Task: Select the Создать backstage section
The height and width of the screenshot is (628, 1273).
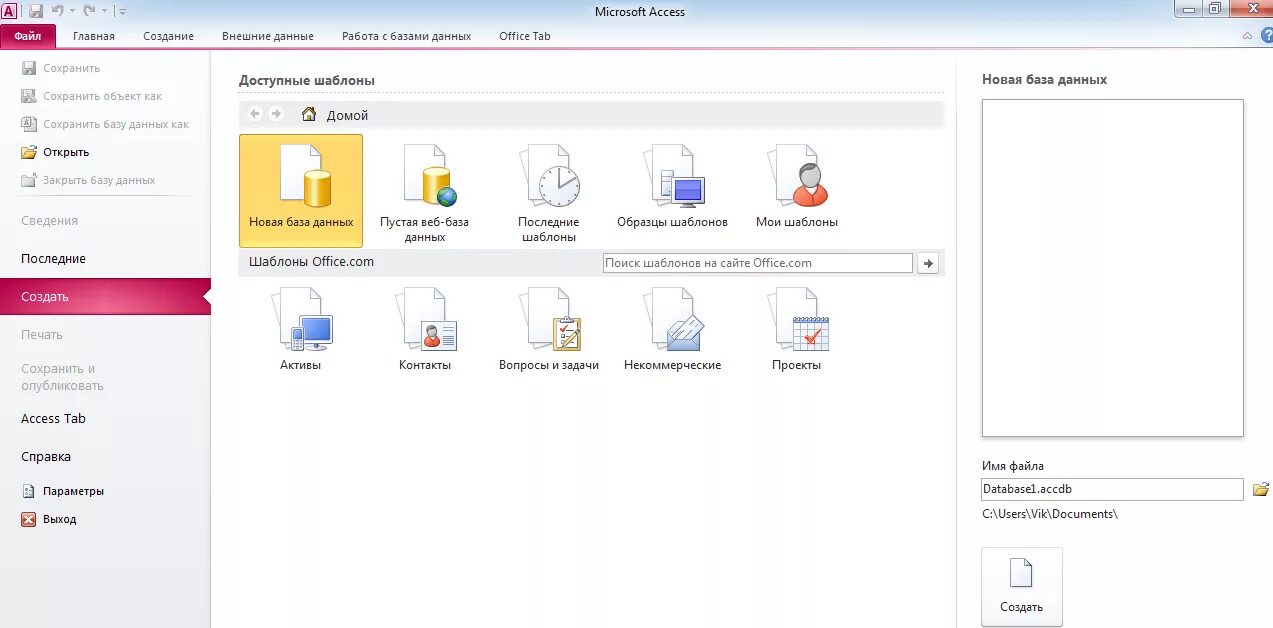Action: 105,296
